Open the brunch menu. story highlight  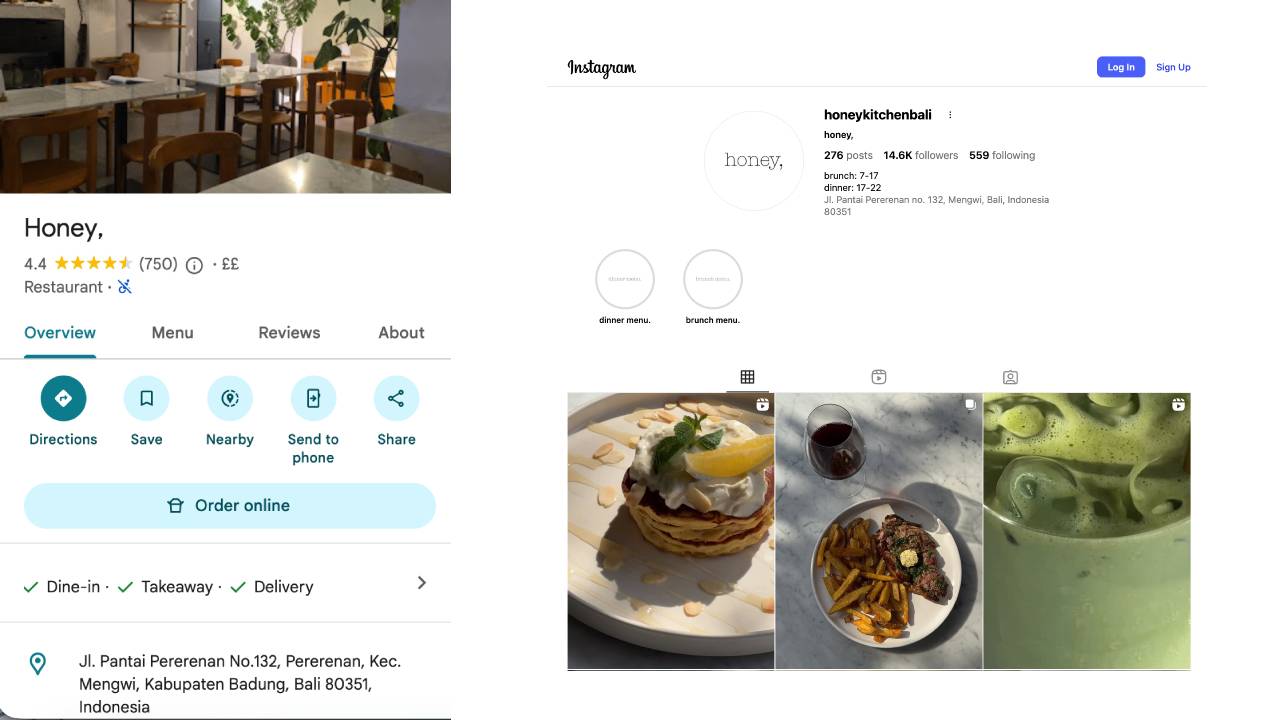click(713, 279)
